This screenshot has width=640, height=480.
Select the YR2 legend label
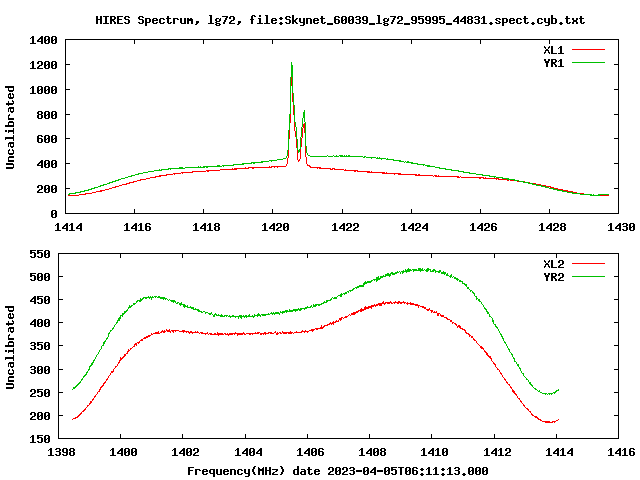coord(553,277)
